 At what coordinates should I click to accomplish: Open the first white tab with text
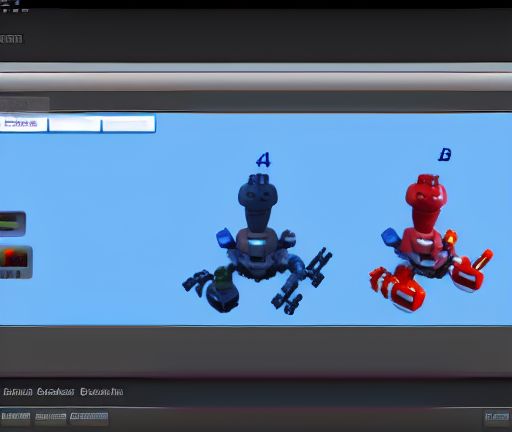(x=23, y=124)
